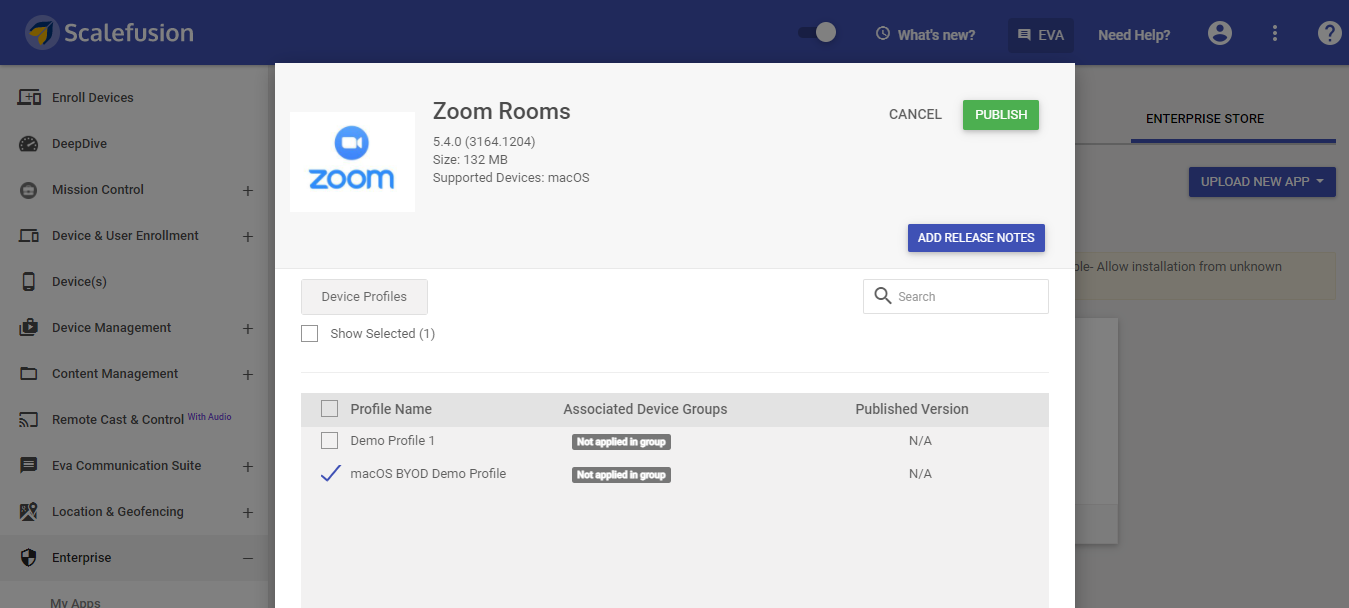Click Demo Profile 1 row name
This screenshot has height=608, width=1349.
(392, 441)
